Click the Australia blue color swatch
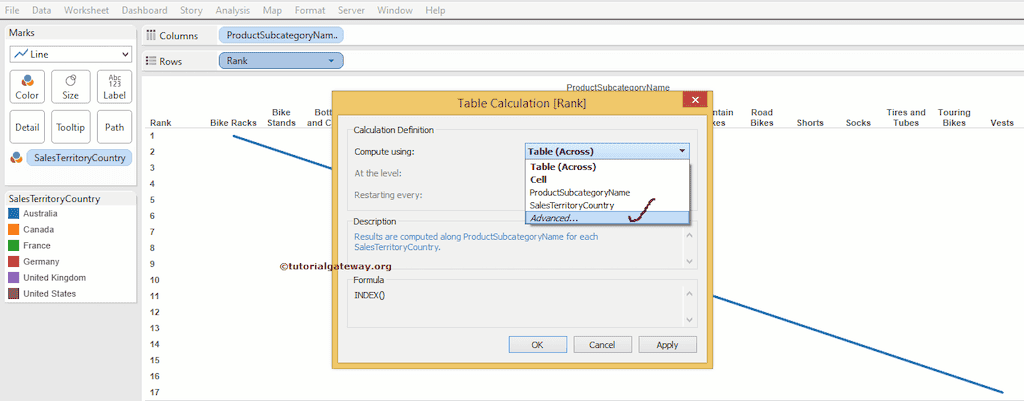 point(13,214)
